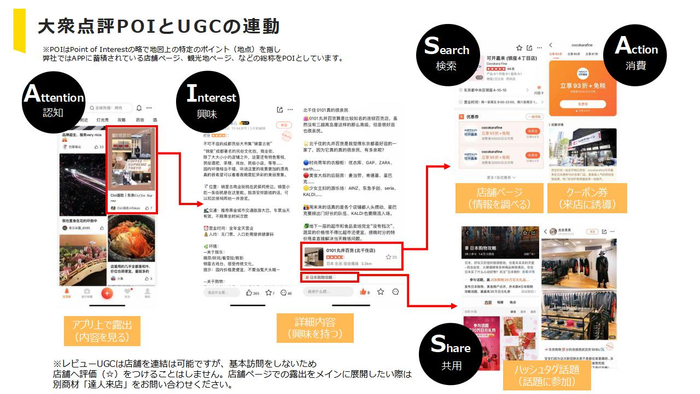Open the galaxy night-sky post thumbnail
This screenshot has width=700, height=394.
tap(83, 185)
